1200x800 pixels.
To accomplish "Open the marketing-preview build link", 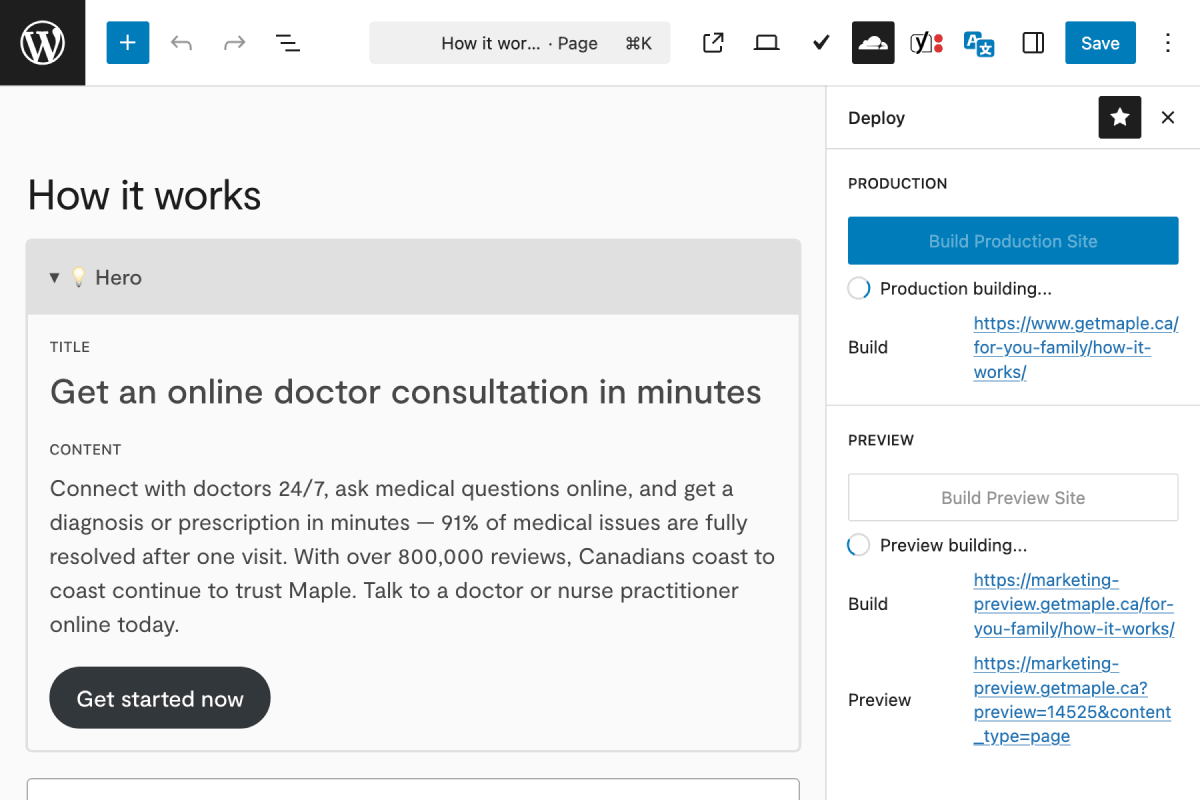I will [1074, 604].
